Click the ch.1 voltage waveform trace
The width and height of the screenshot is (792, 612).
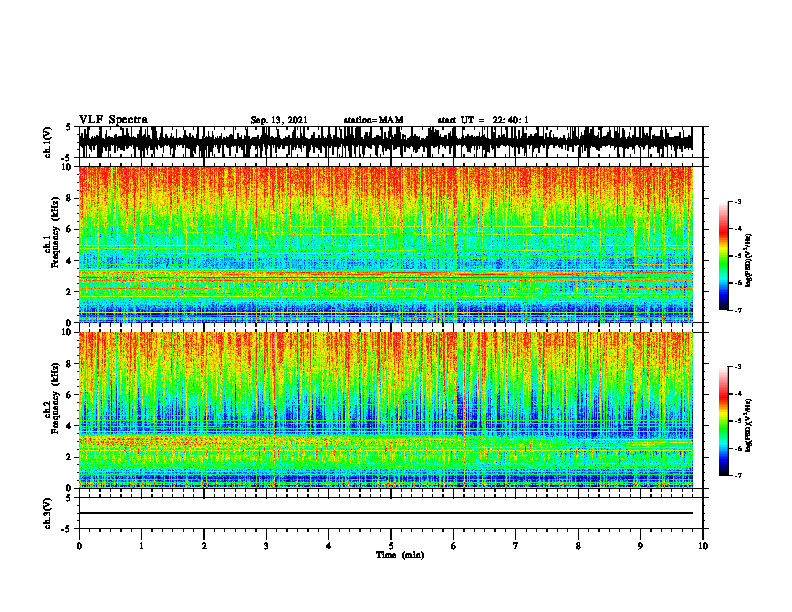385,142
